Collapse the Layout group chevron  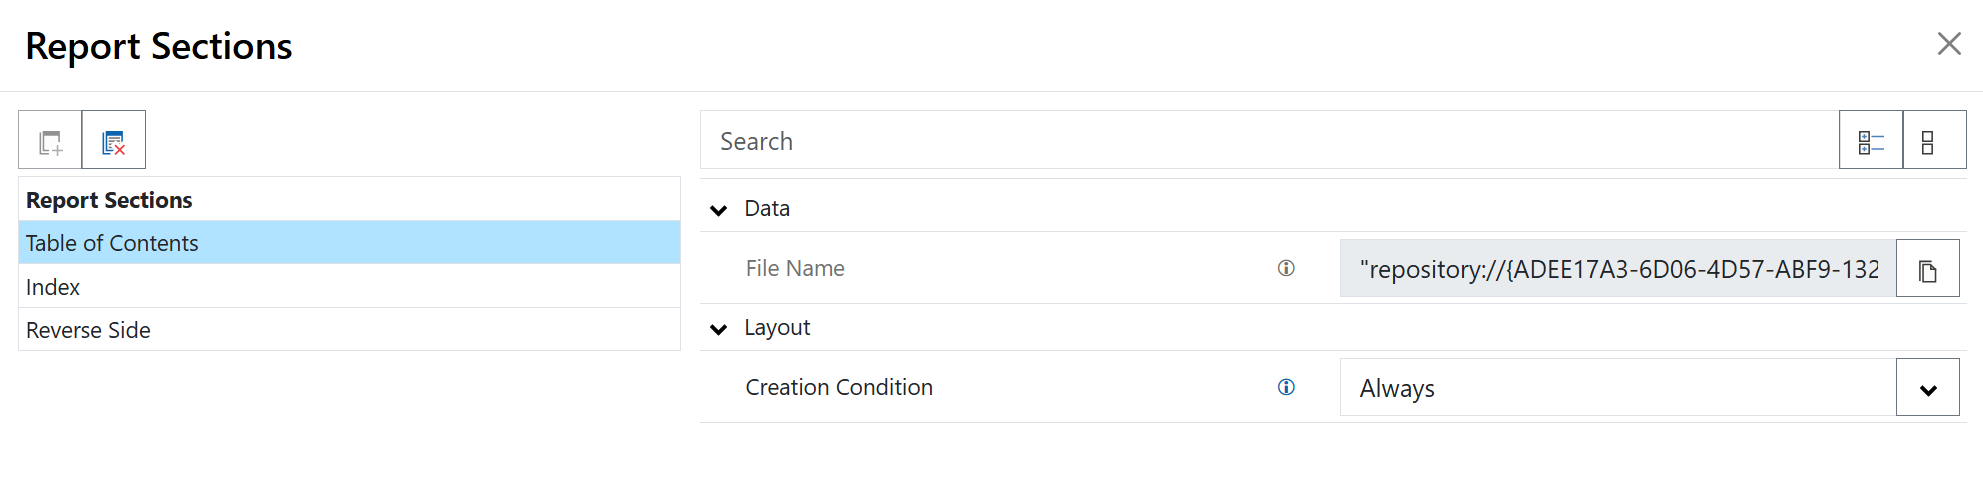pyautogui.click(x=718, y=328)
